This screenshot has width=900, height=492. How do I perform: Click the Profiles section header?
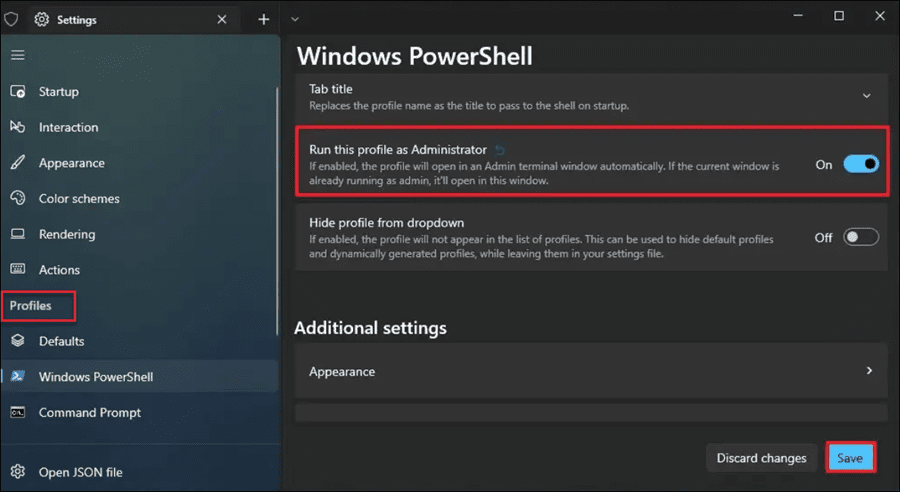pos(30,305)
